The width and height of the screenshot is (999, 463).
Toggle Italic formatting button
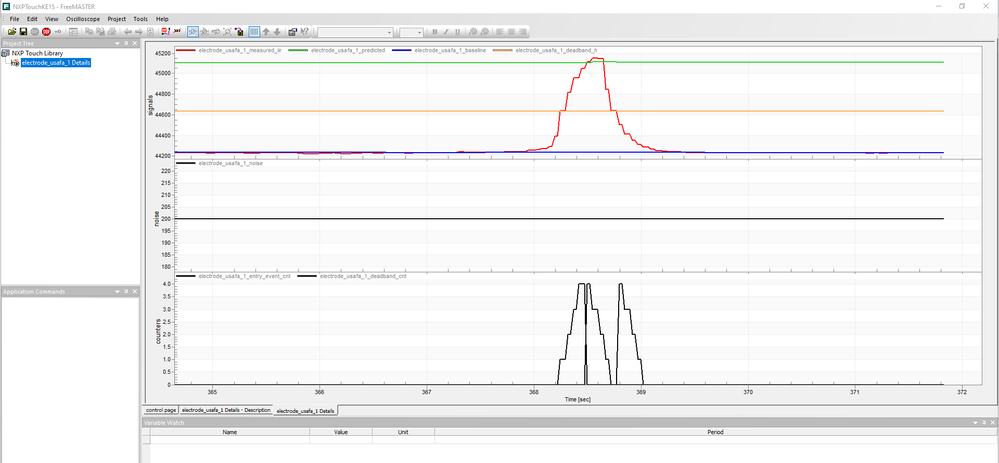point(446,32)
